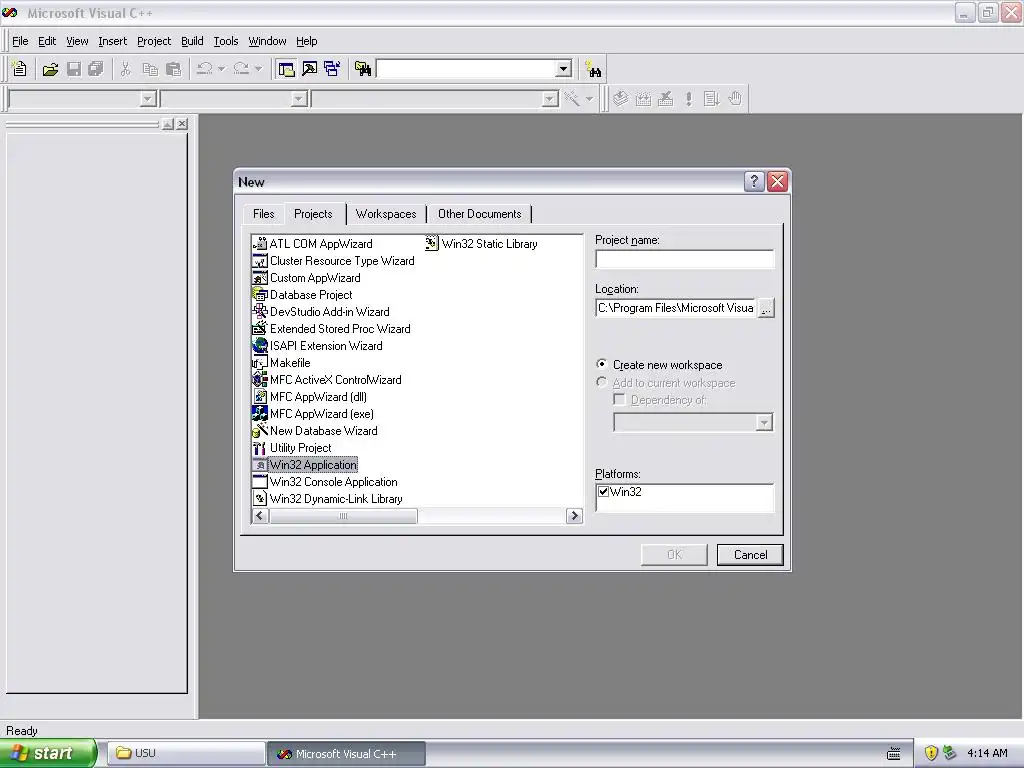The width and height of the screenshot is (1024, 768).
Task: Open the Project menu
Action: [153, 41]
